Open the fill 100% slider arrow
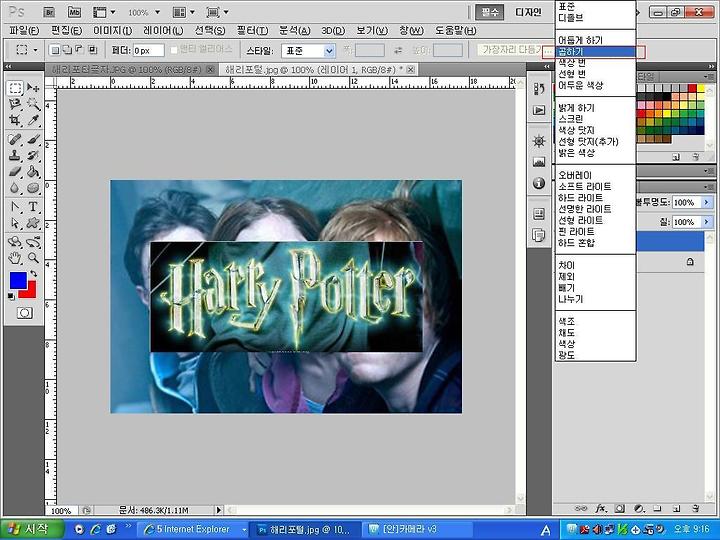This screenshot has height=540, width=720. pos(706,222)
